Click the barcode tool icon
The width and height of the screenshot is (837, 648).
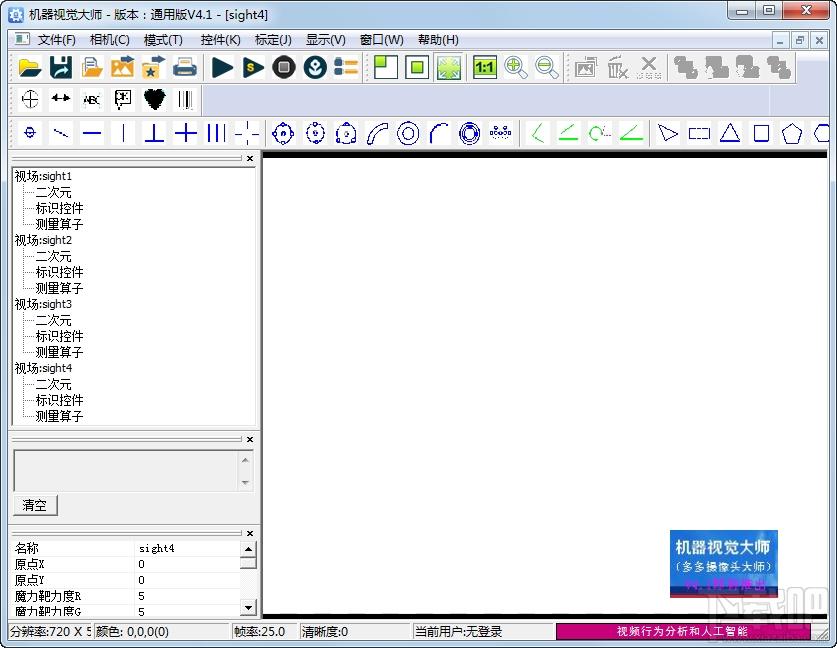click(x=185, y=99)
